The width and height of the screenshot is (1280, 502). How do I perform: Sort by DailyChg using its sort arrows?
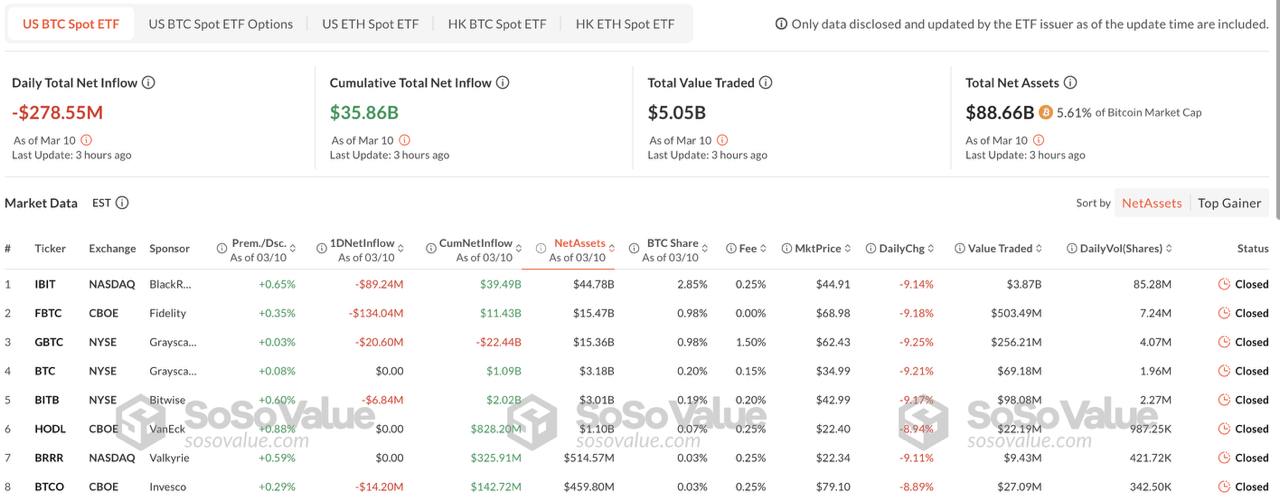tap(931, 248)
